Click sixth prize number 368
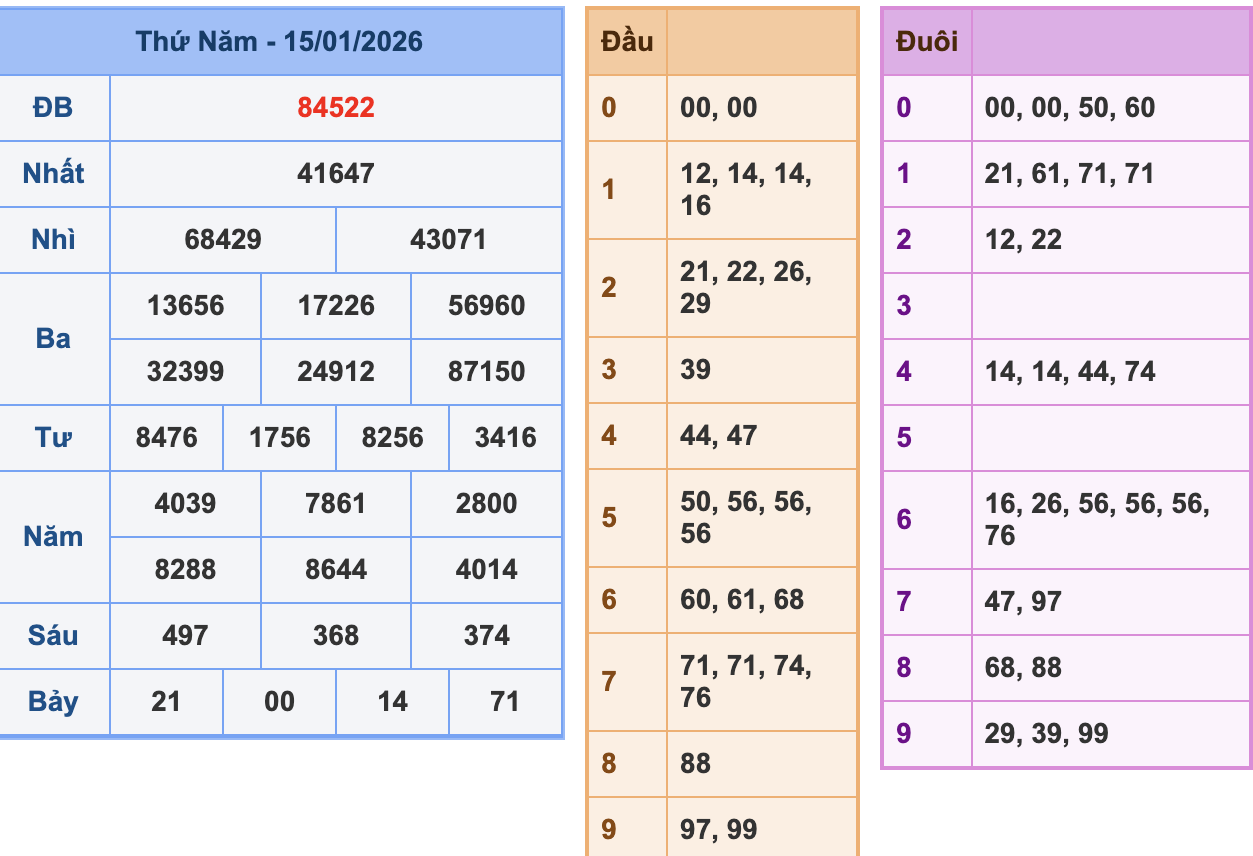 pos(337,635)
